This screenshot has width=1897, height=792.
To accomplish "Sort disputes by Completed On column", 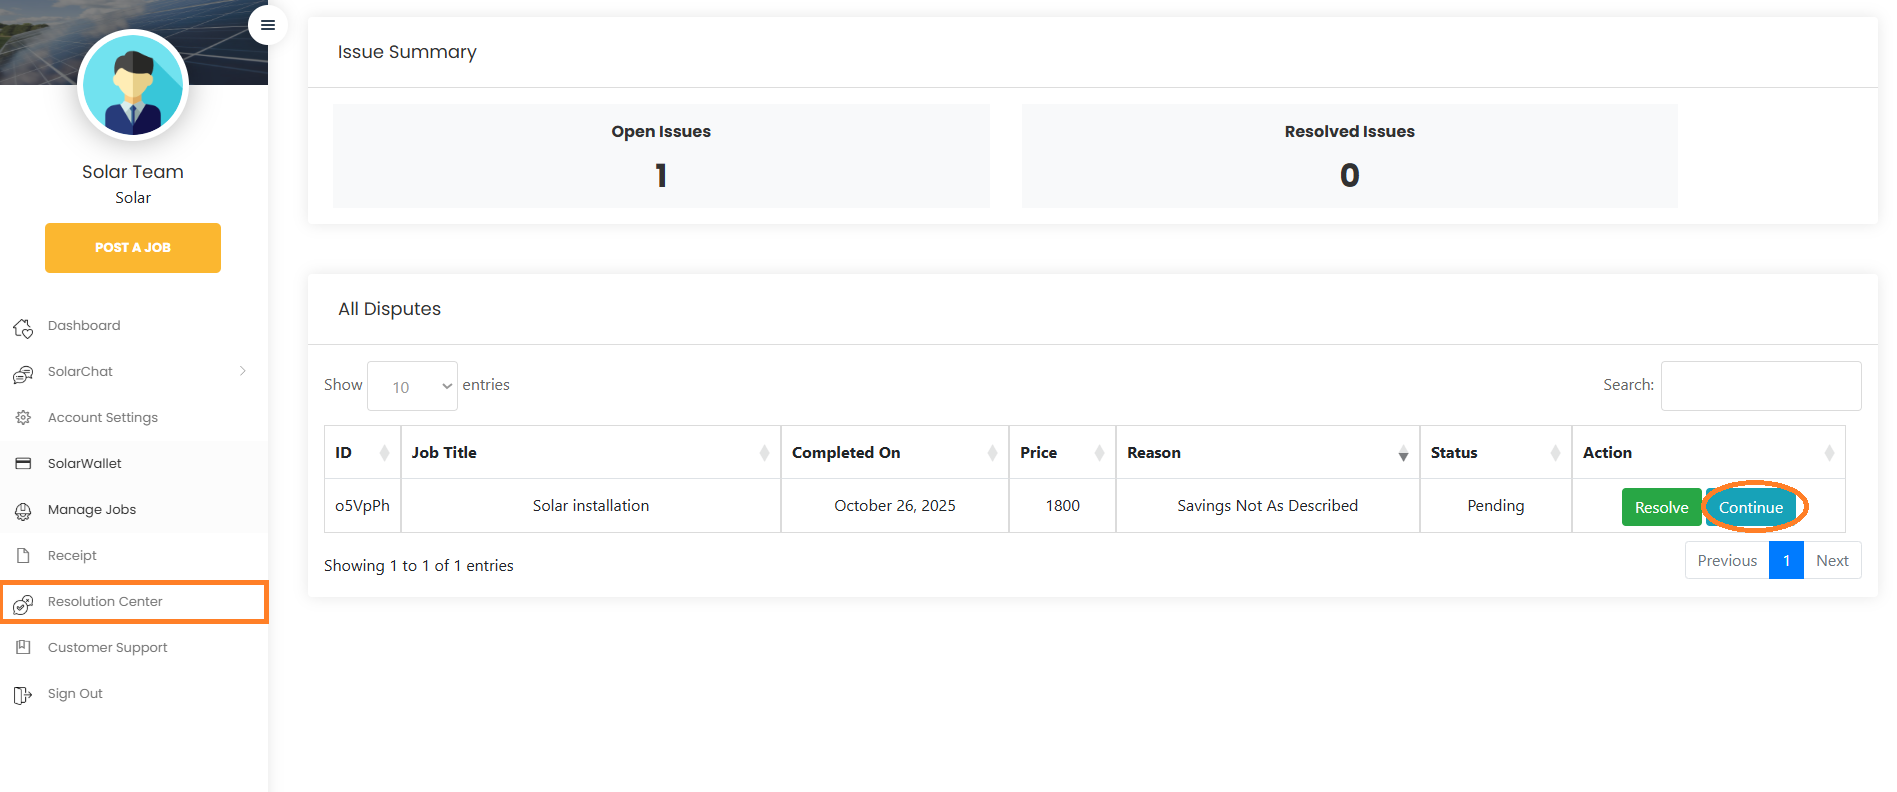I will pos(894,453).
